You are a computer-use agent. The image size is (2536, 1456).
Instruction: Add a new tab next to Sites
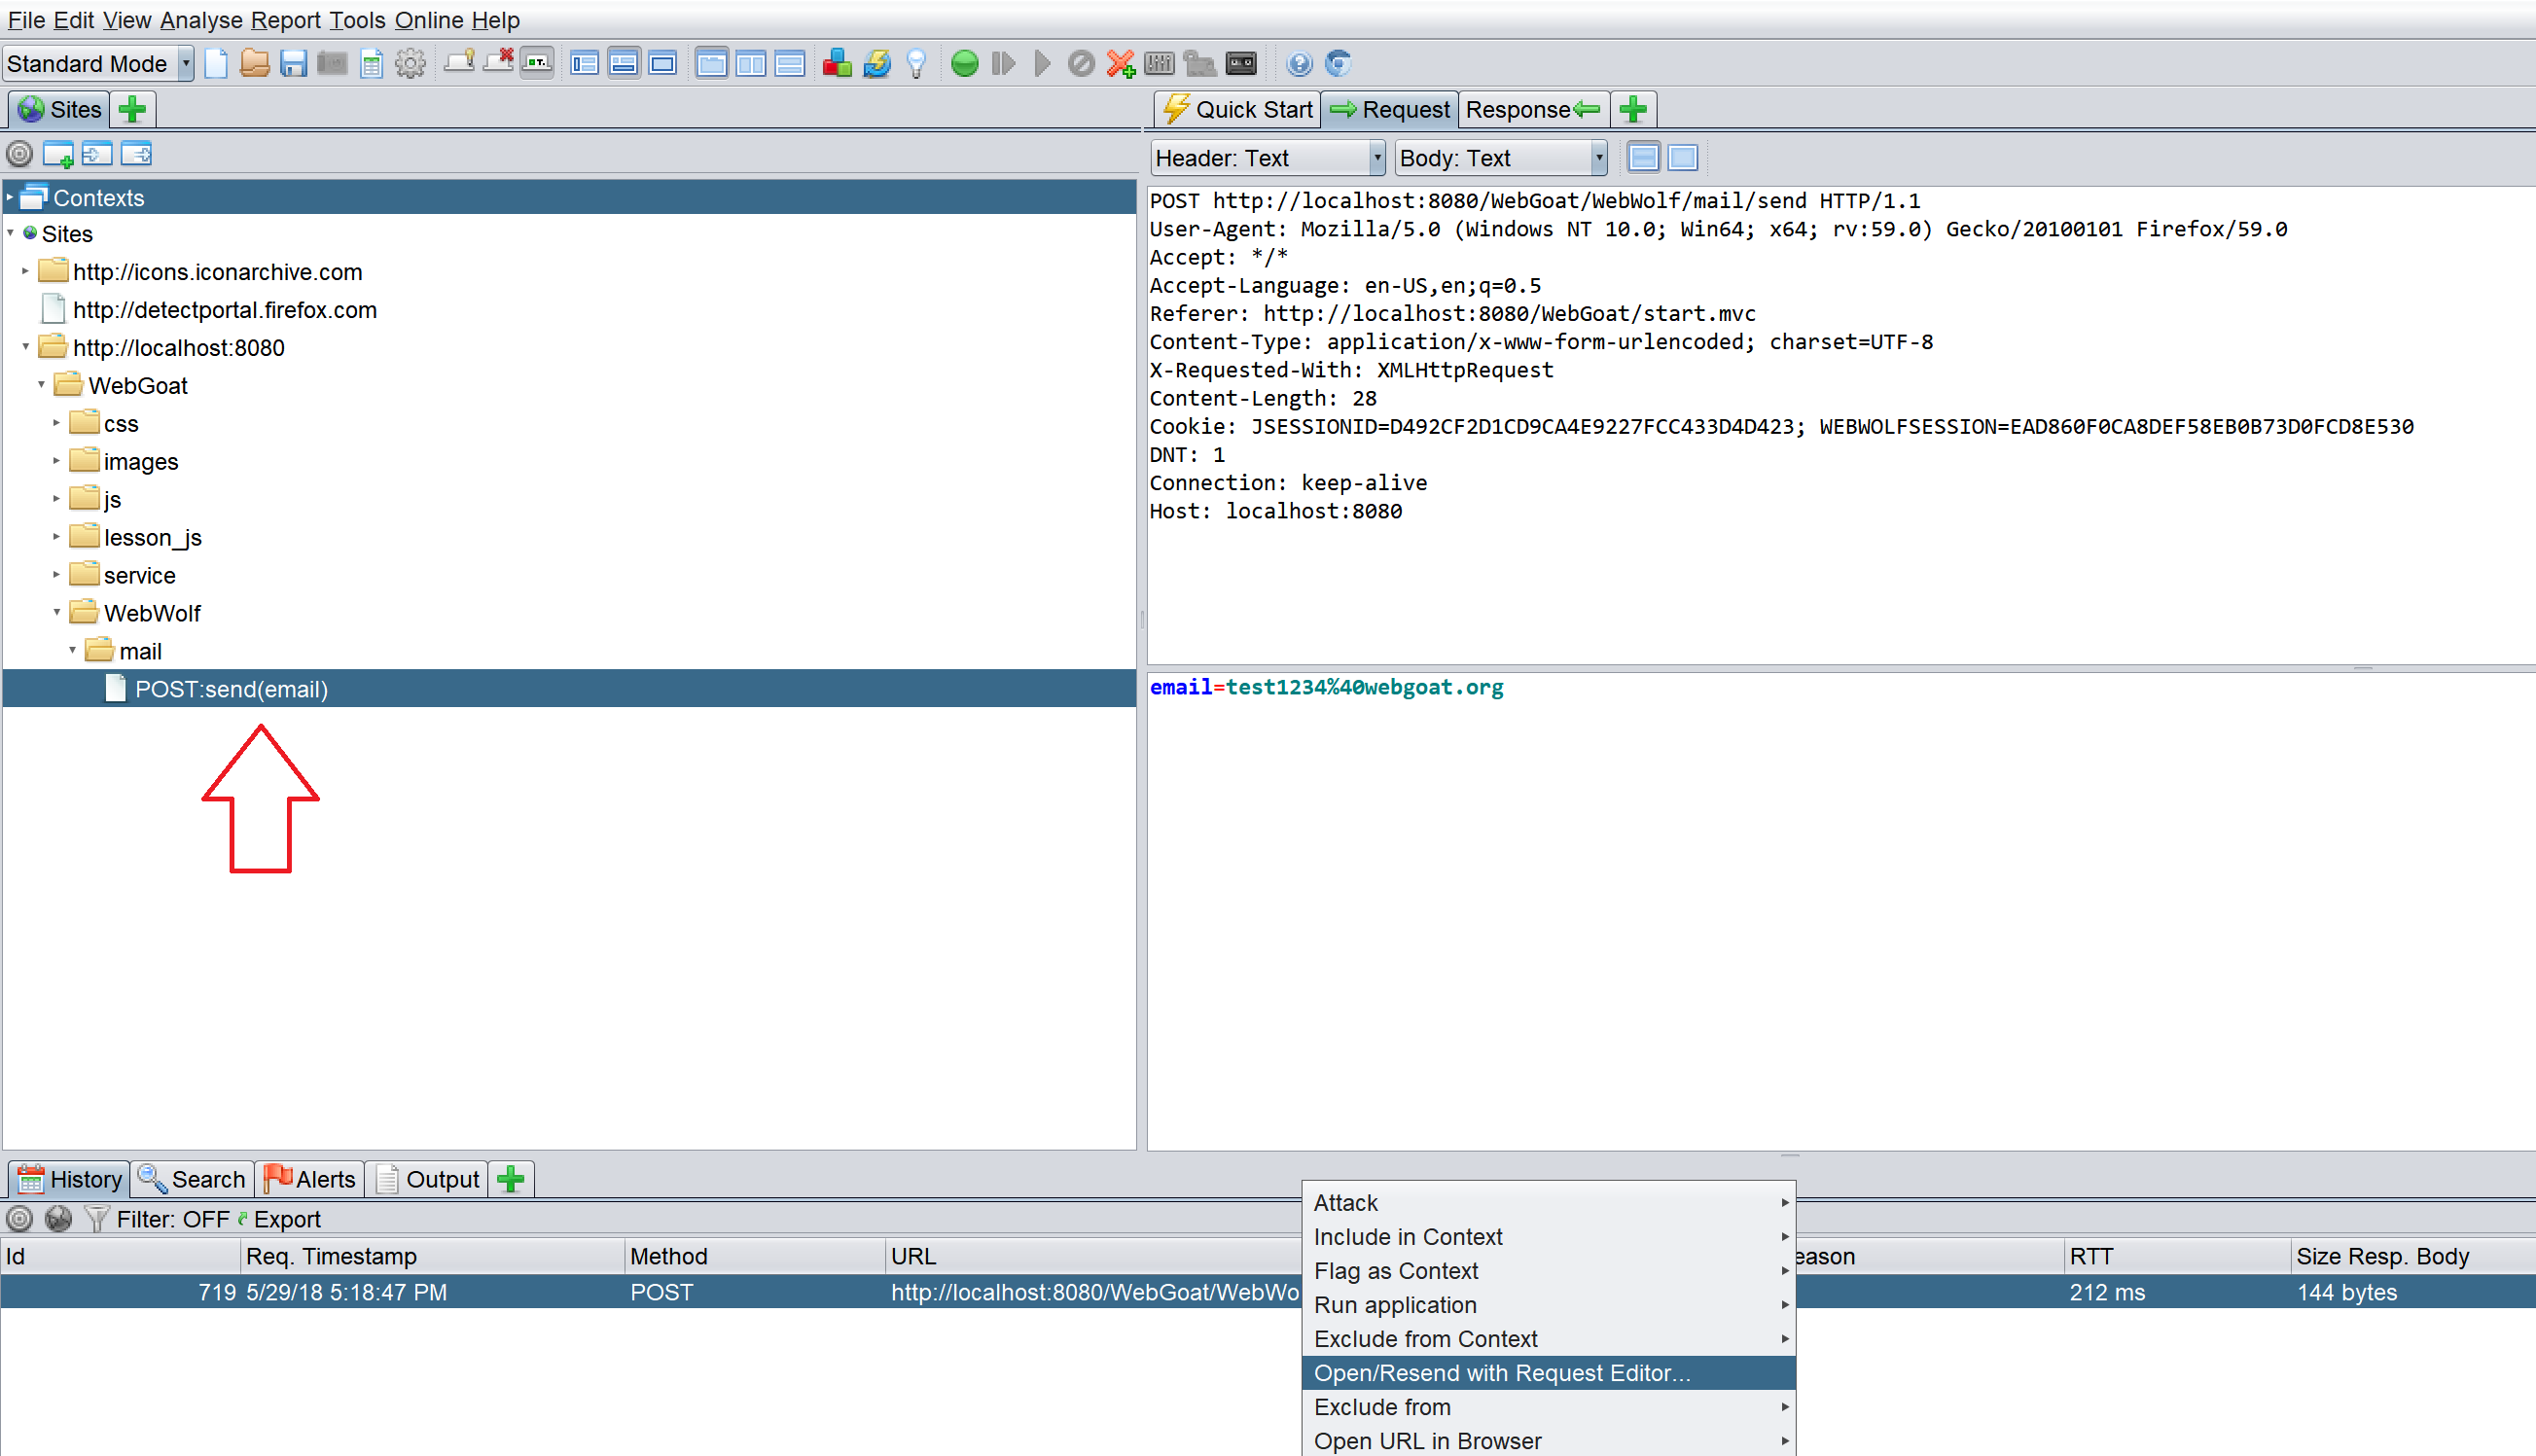click(x=132, y=109)
